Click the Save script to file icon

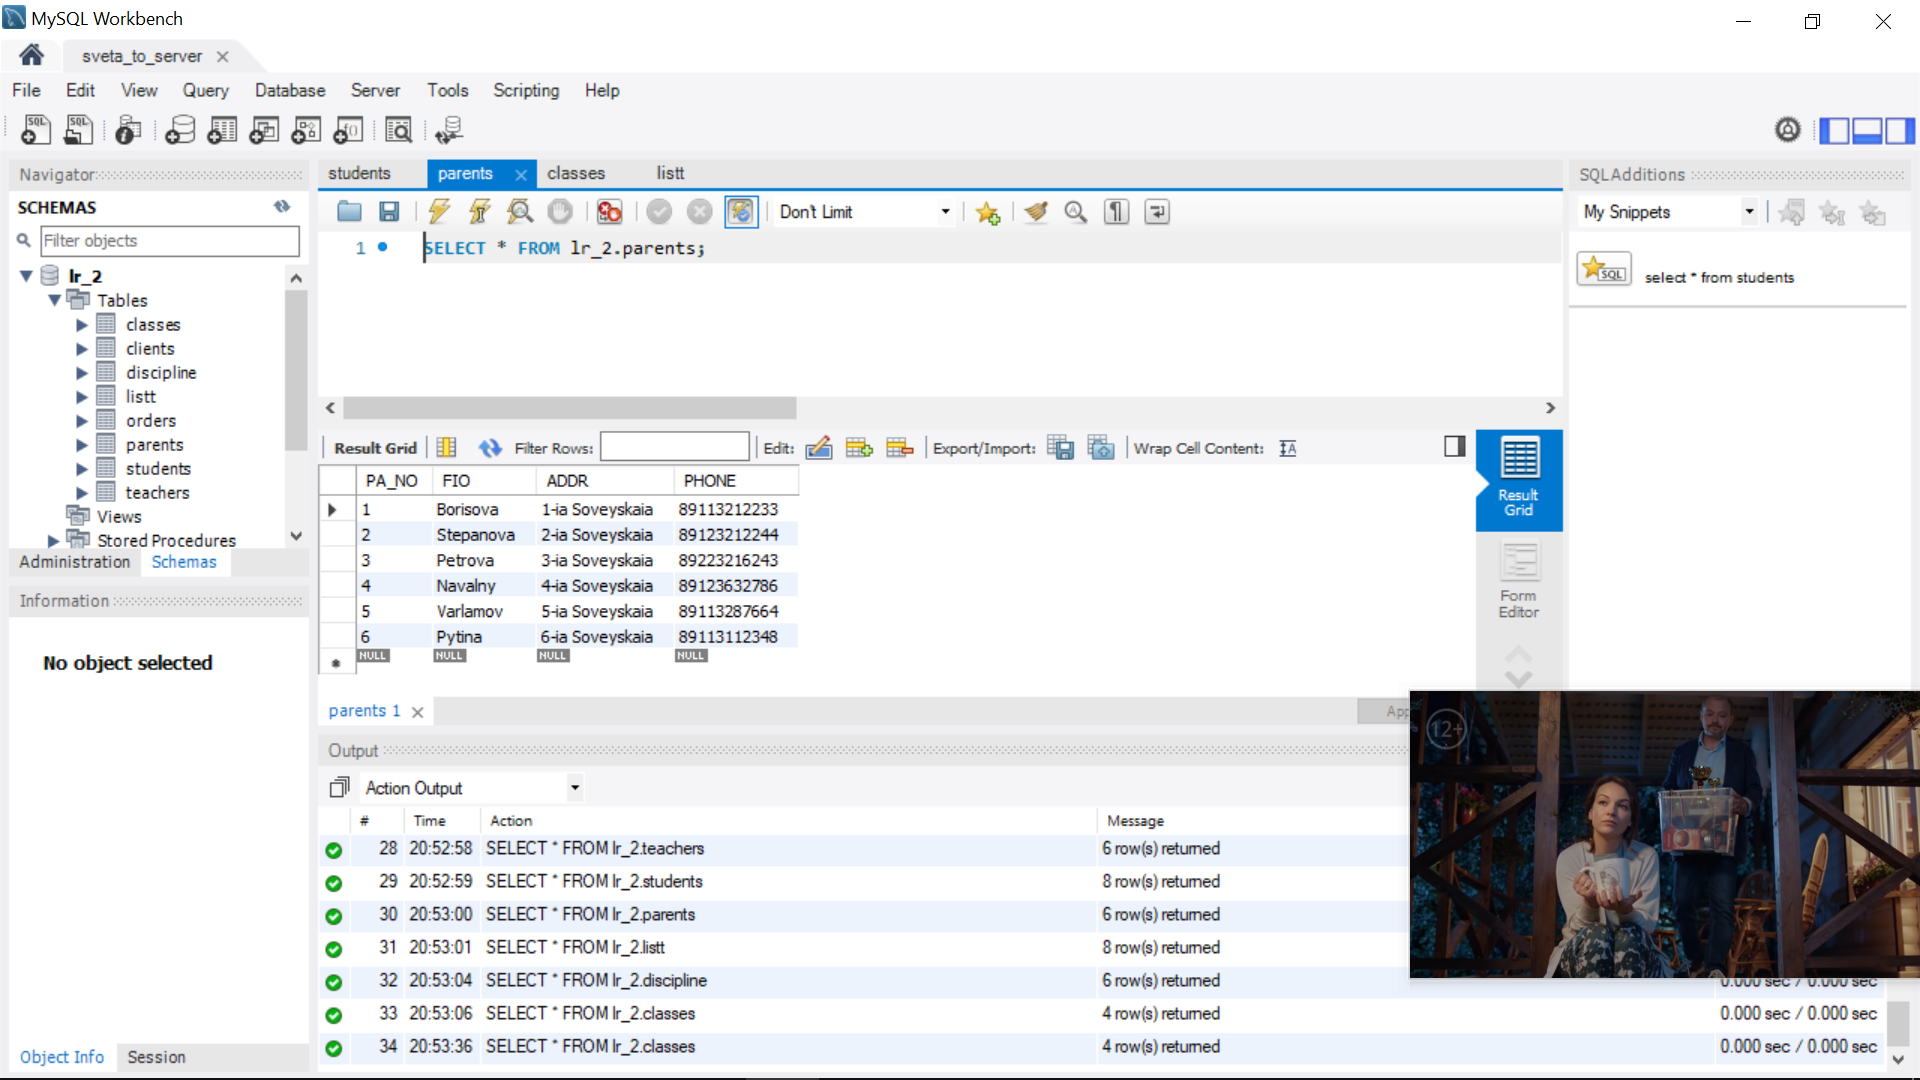[389, 212]
